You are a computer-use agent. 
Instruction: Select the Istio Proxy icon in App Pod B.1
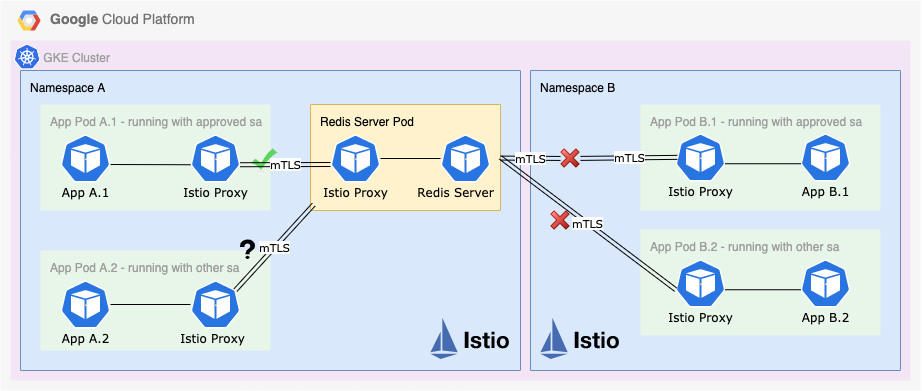pyautogui.click(x=700, y=159)
